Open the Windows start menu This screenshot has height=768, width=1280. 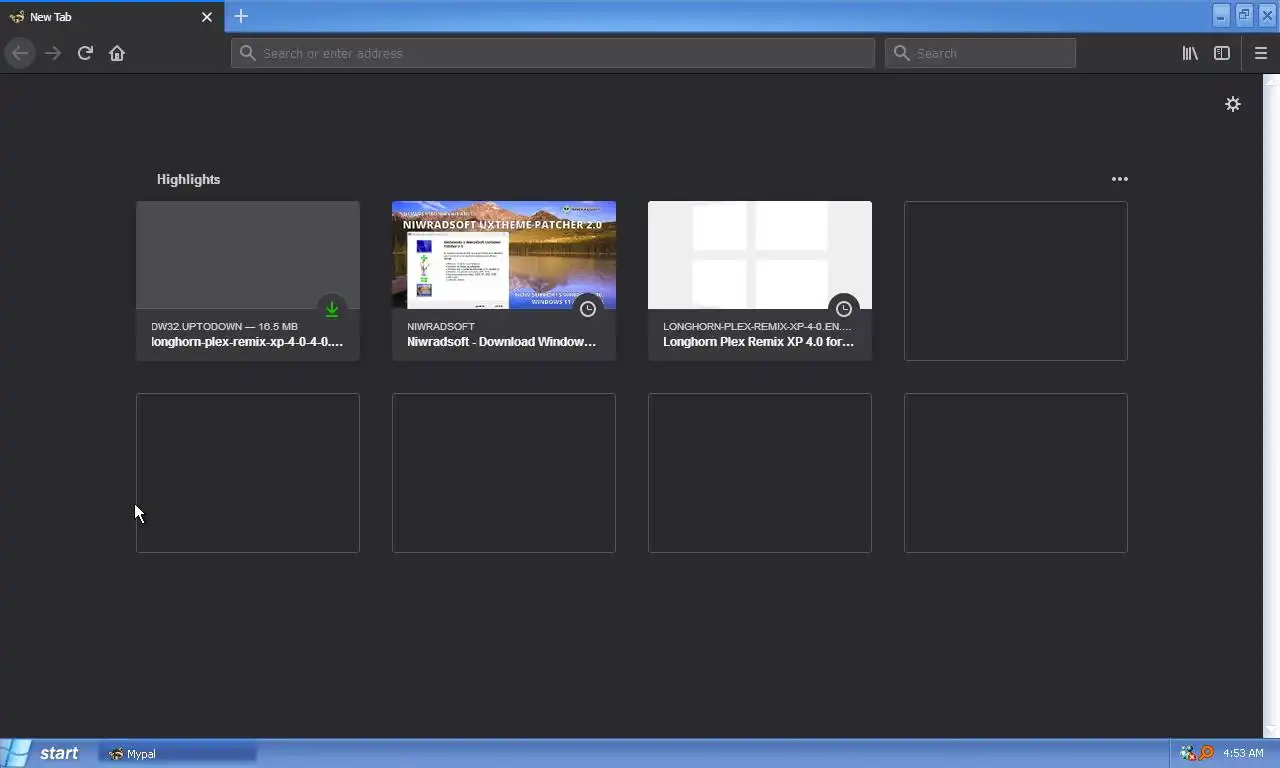pyautogui.click(x=41, y=753)
